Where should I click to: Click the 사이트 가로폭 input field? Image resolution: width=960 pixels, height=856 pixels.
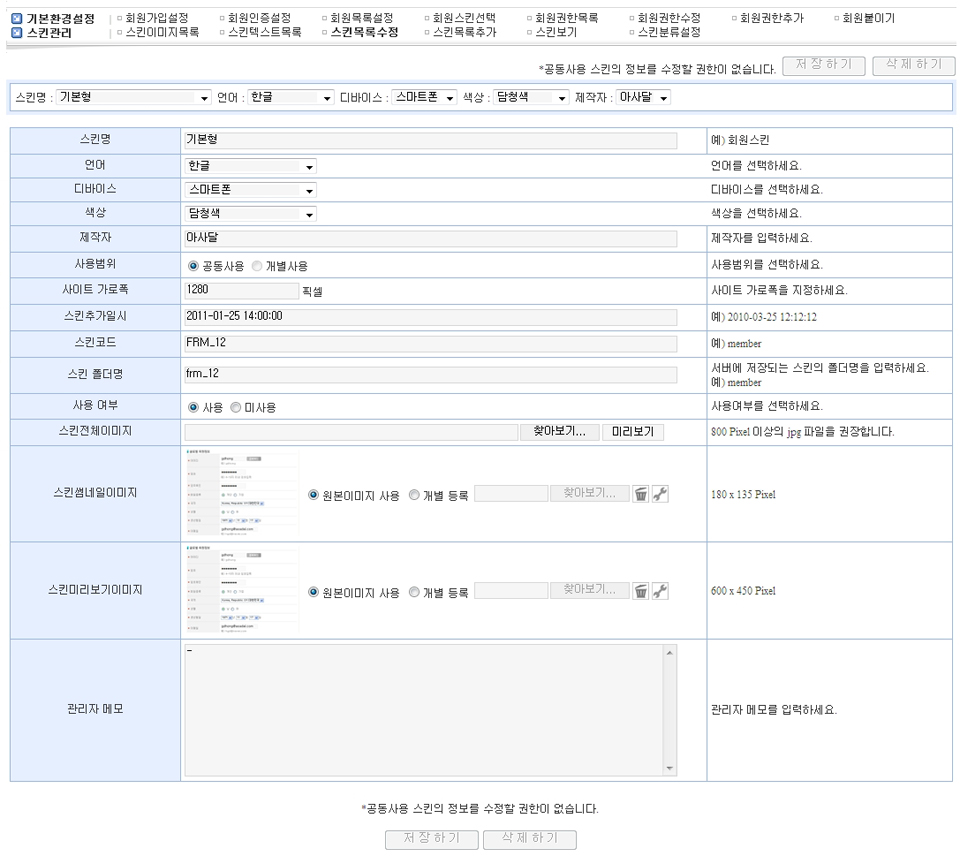point(241,291)
